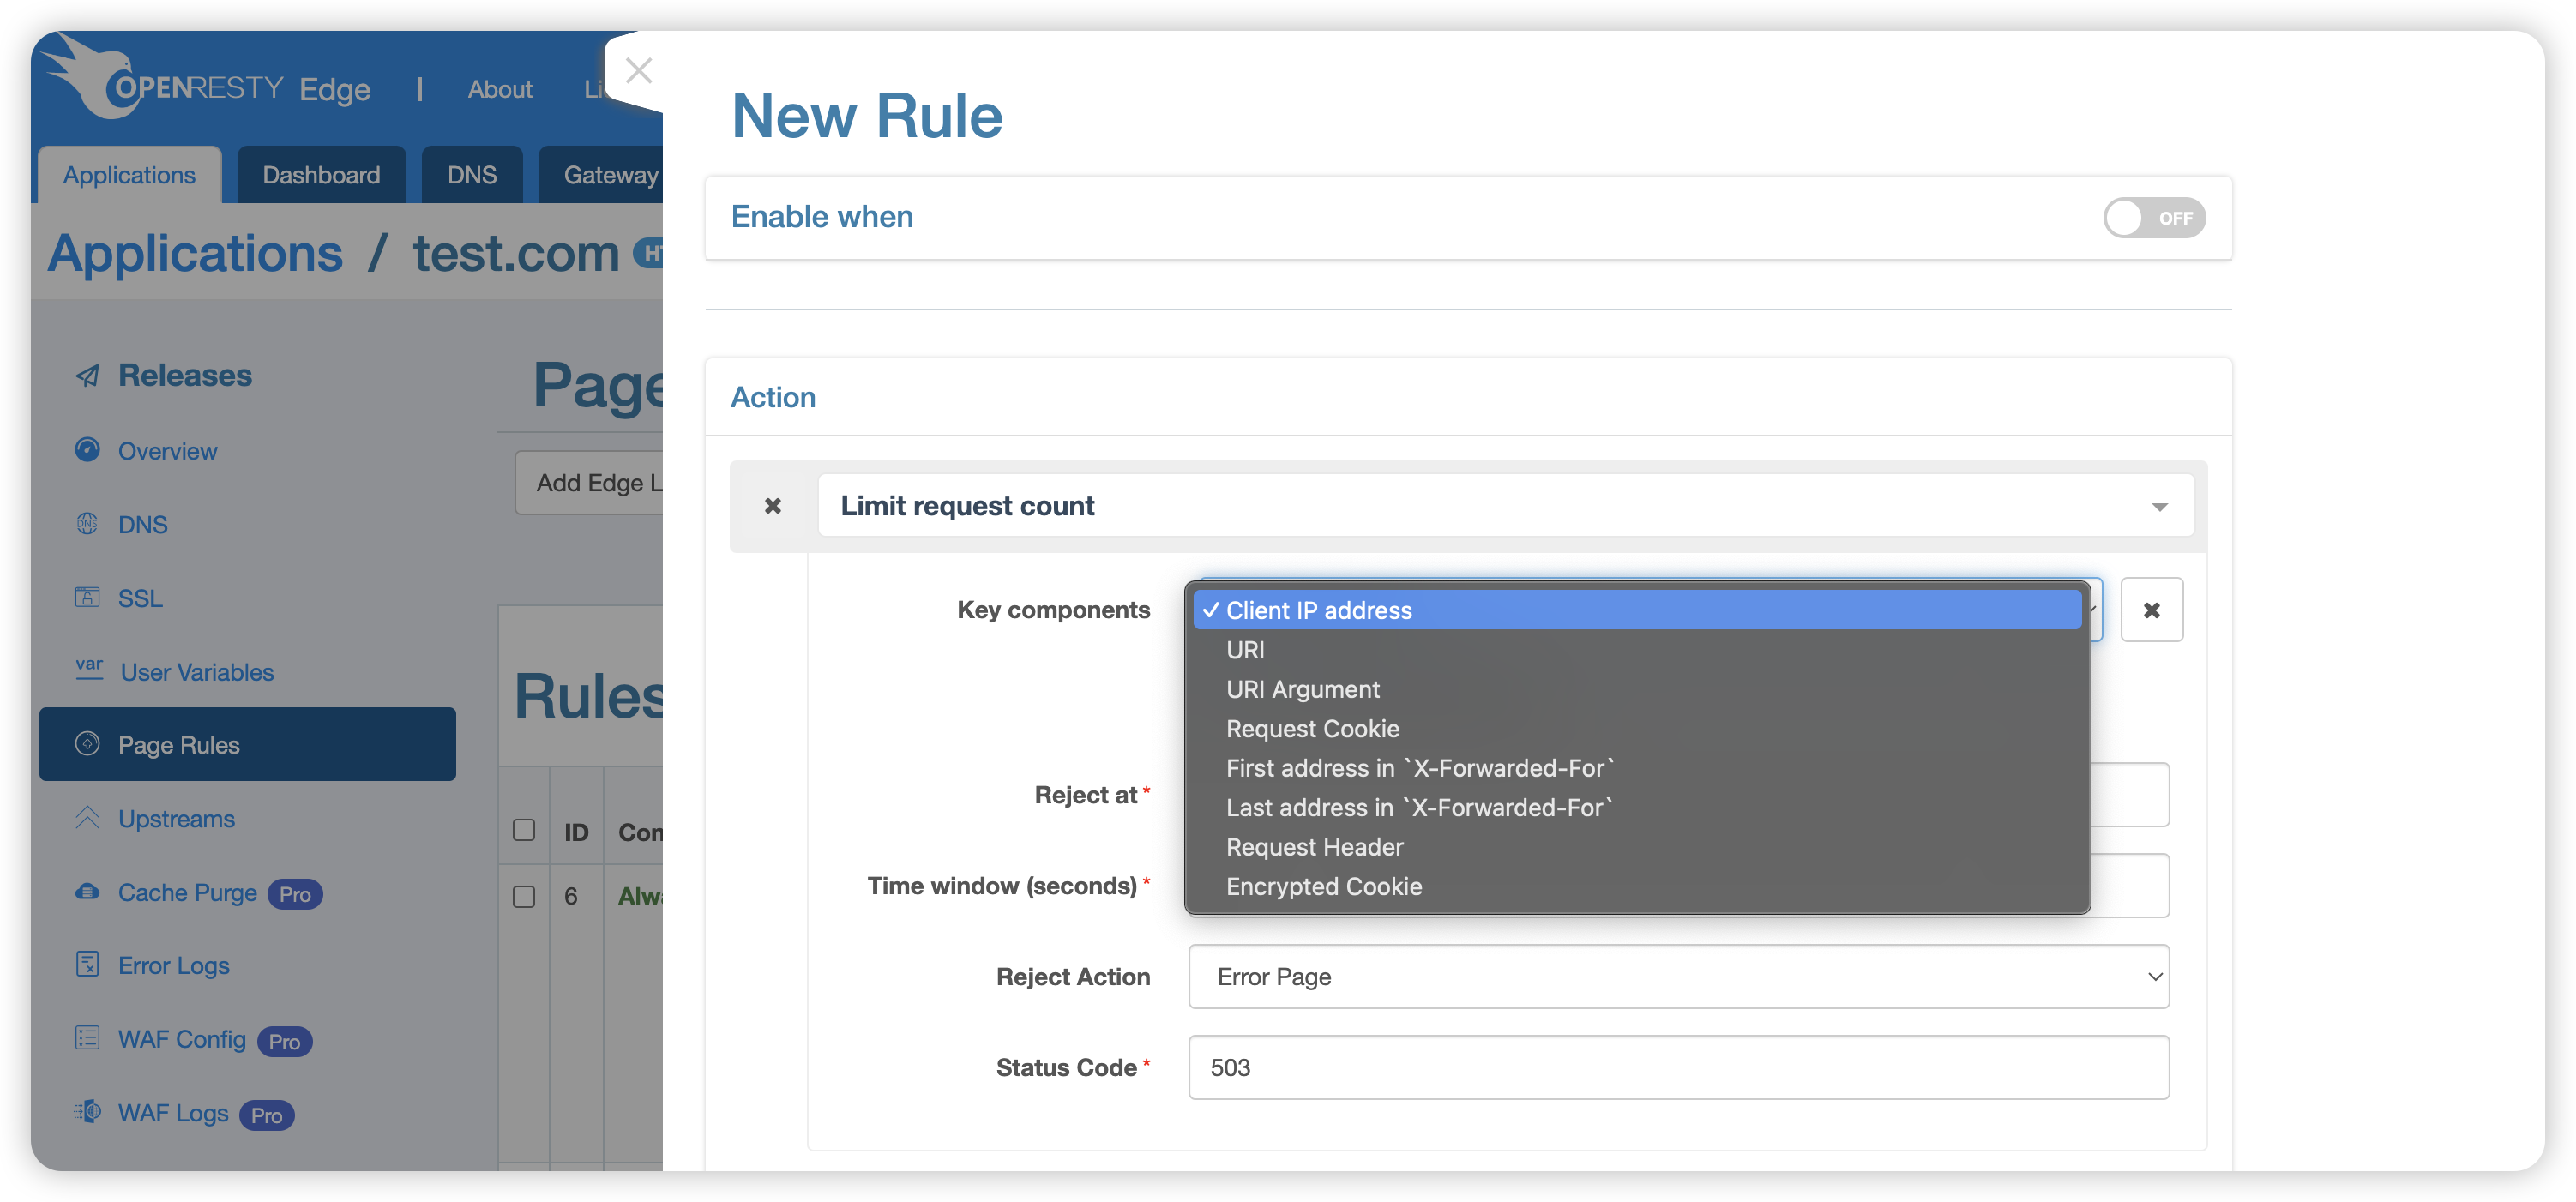The height and width of the screenshot is (1202, 2576).
Task: Click the Cache Purge icon in sidebar
Action: coord(86,892)
